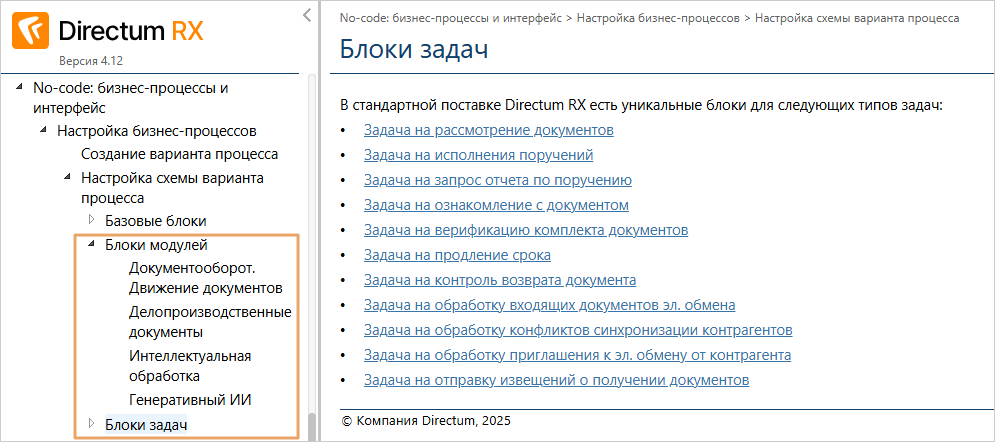This screenshot has height=442, width=995.
Task: Open 'Делопроизводственные документы' topic
Action: [x=210, y=322]
